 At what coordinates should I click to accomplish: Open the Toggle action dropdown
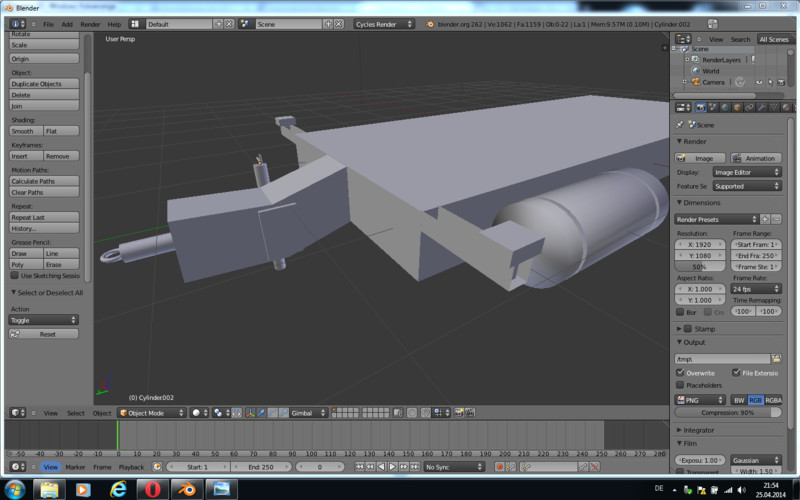43,320
